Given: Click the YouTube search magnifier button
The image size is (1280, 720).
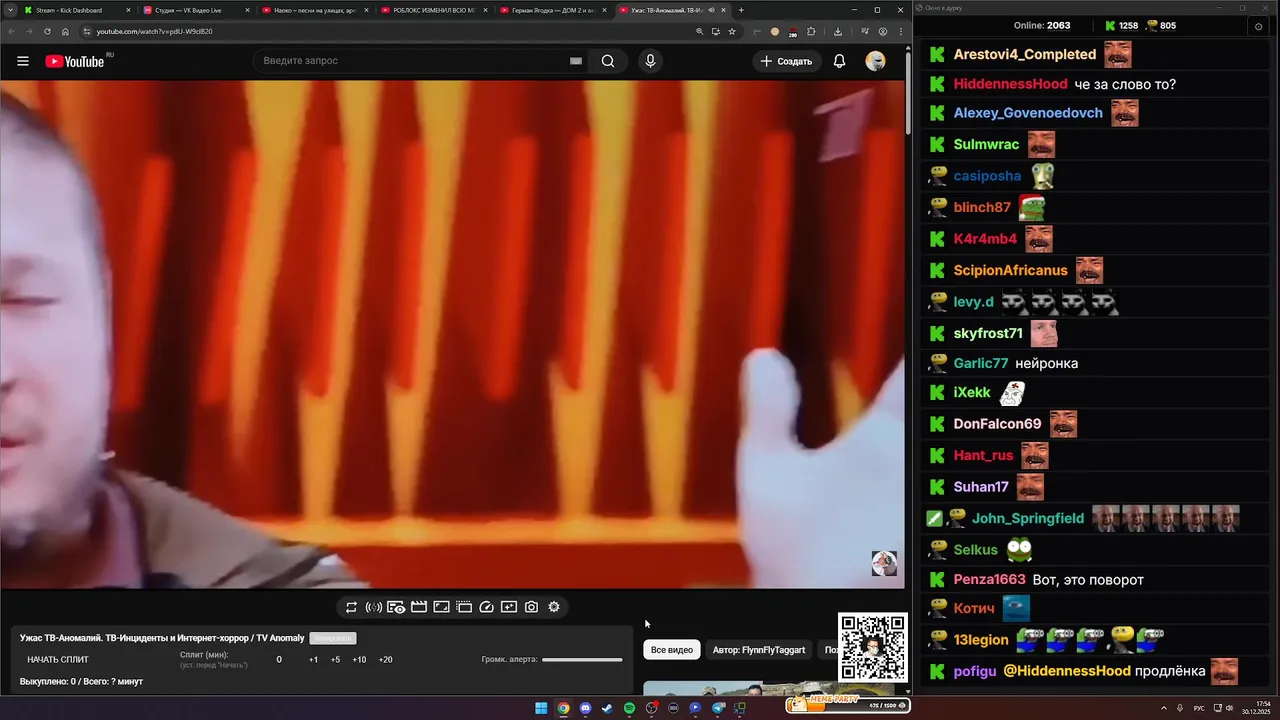Looking at the screenshot, I should tap(608, 61).
